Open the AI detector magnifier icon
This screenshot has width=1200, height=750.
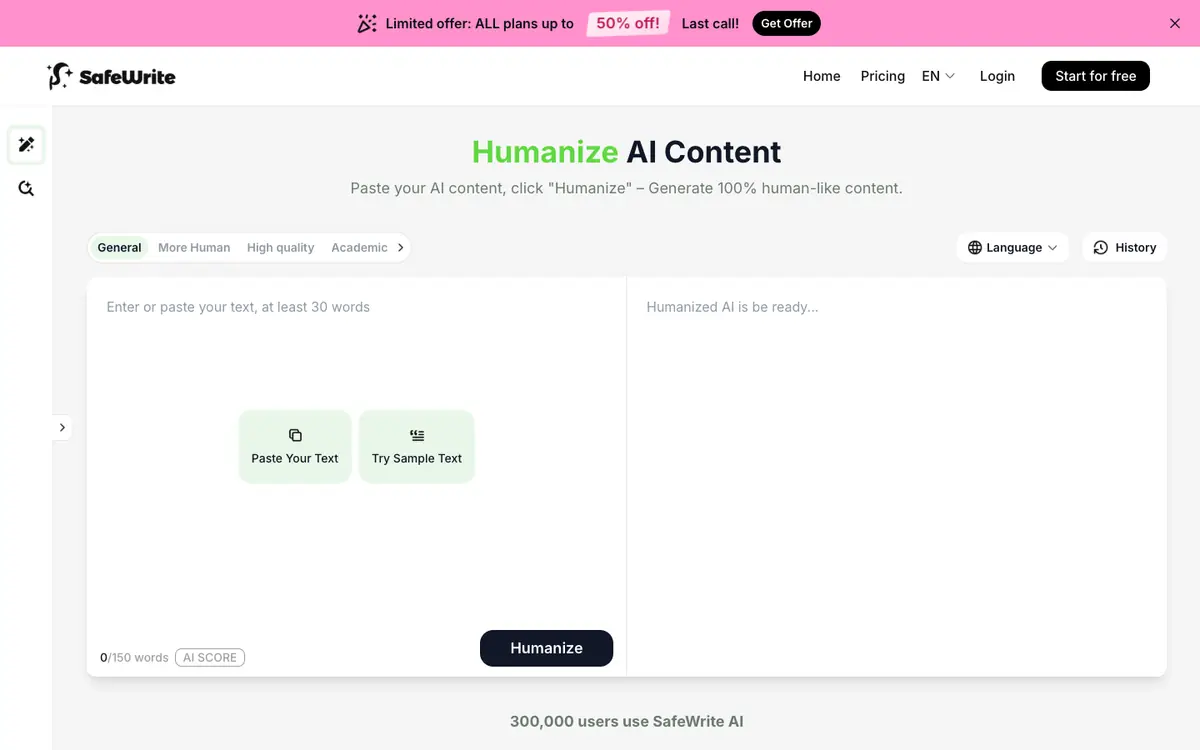click(26, 188)
